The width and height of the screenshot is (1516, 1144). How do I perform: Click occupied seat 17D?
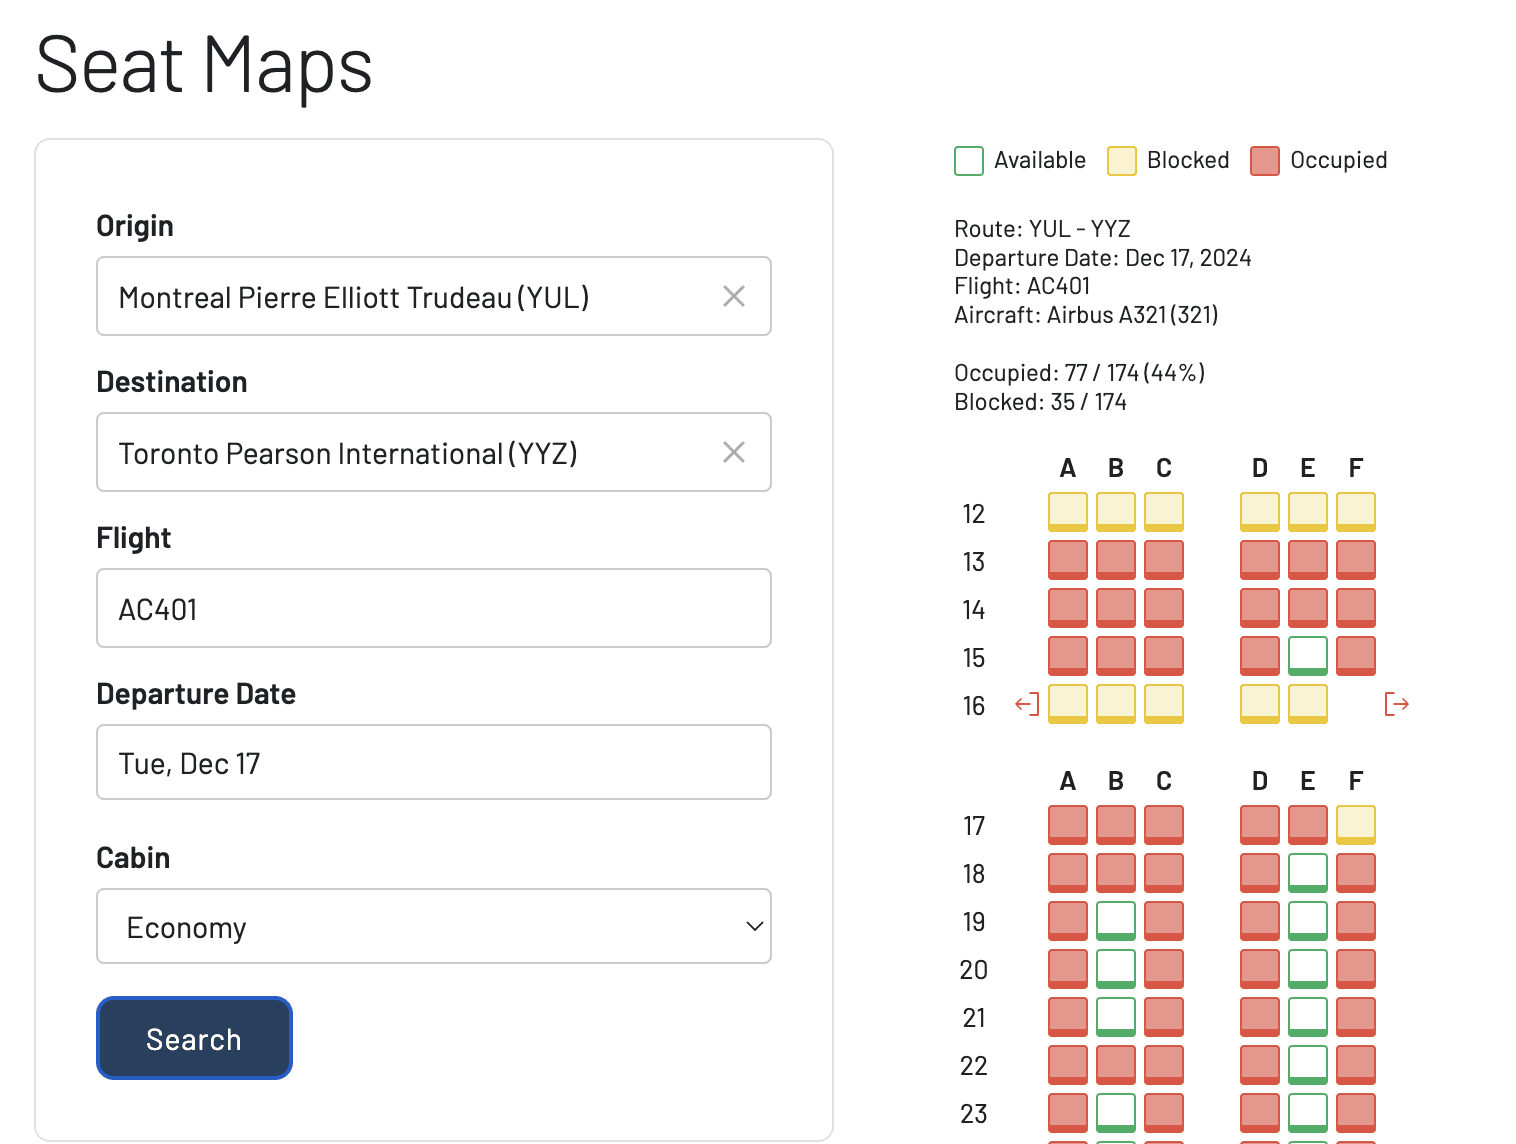[1260, 824]
